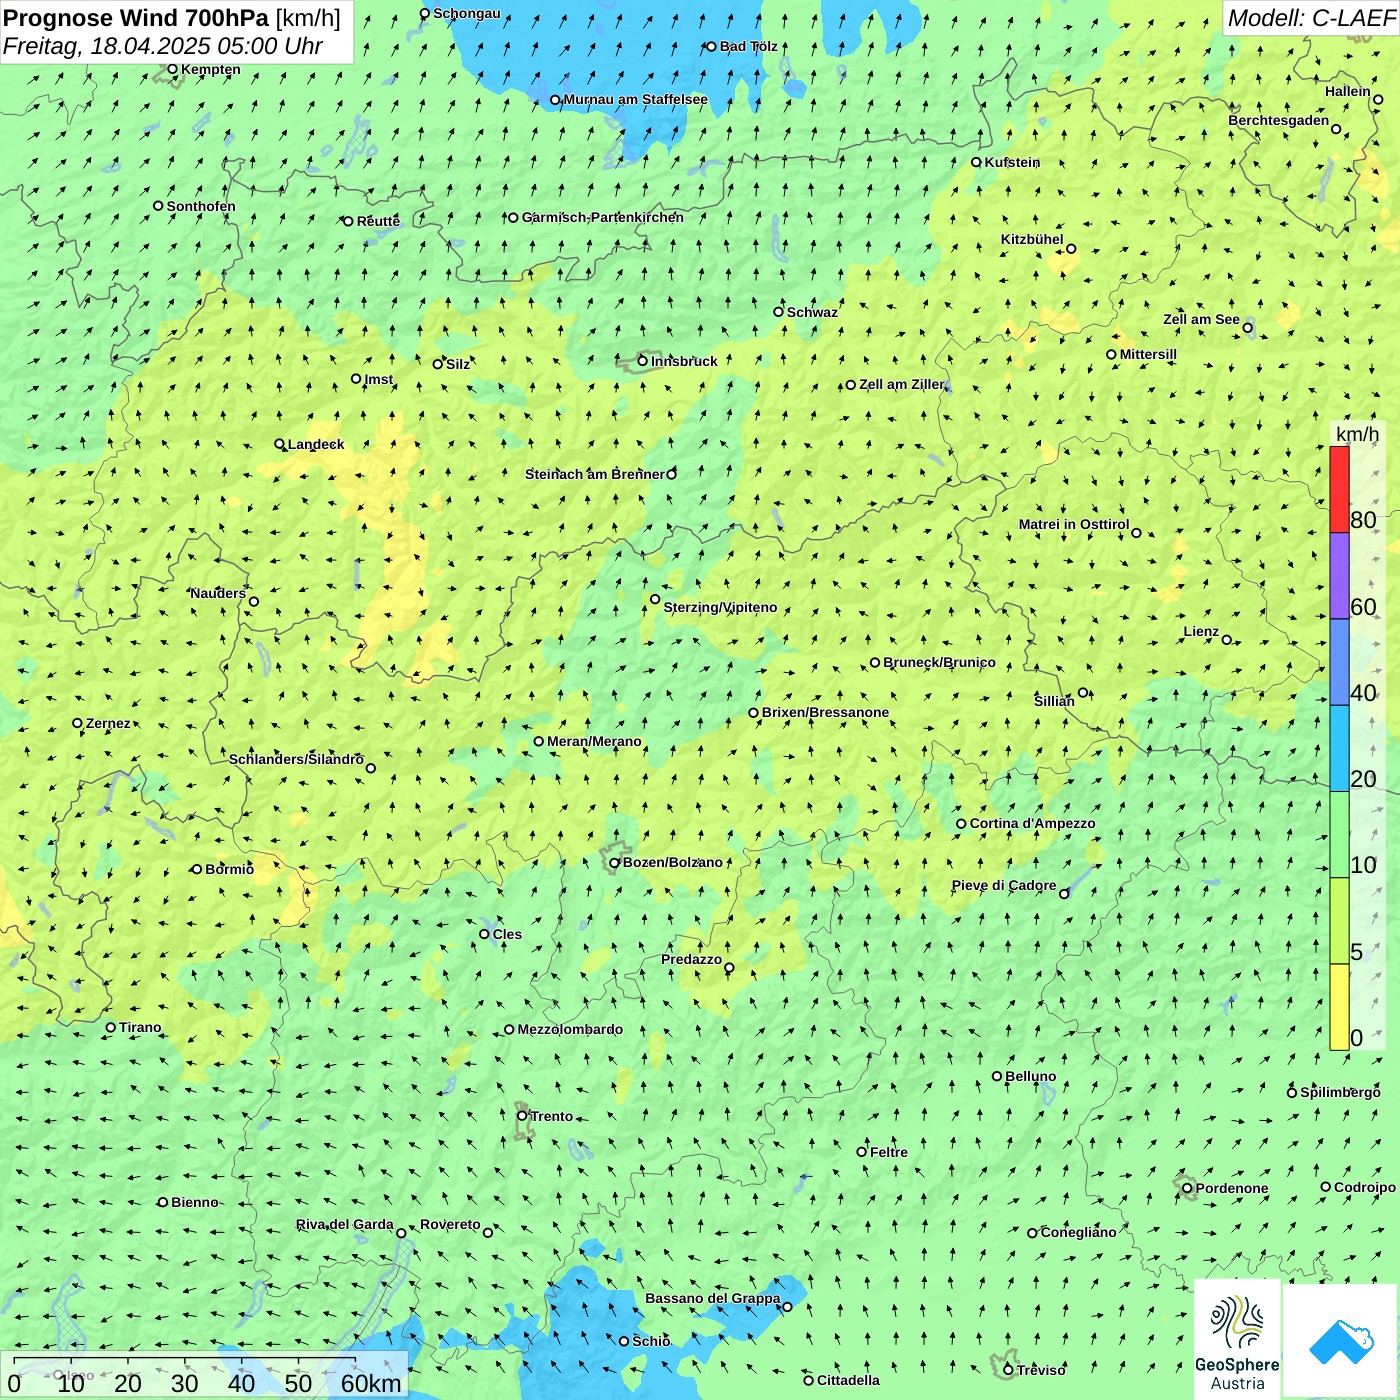Click the Spilimbergo location dot

tap(1292, 1092)
